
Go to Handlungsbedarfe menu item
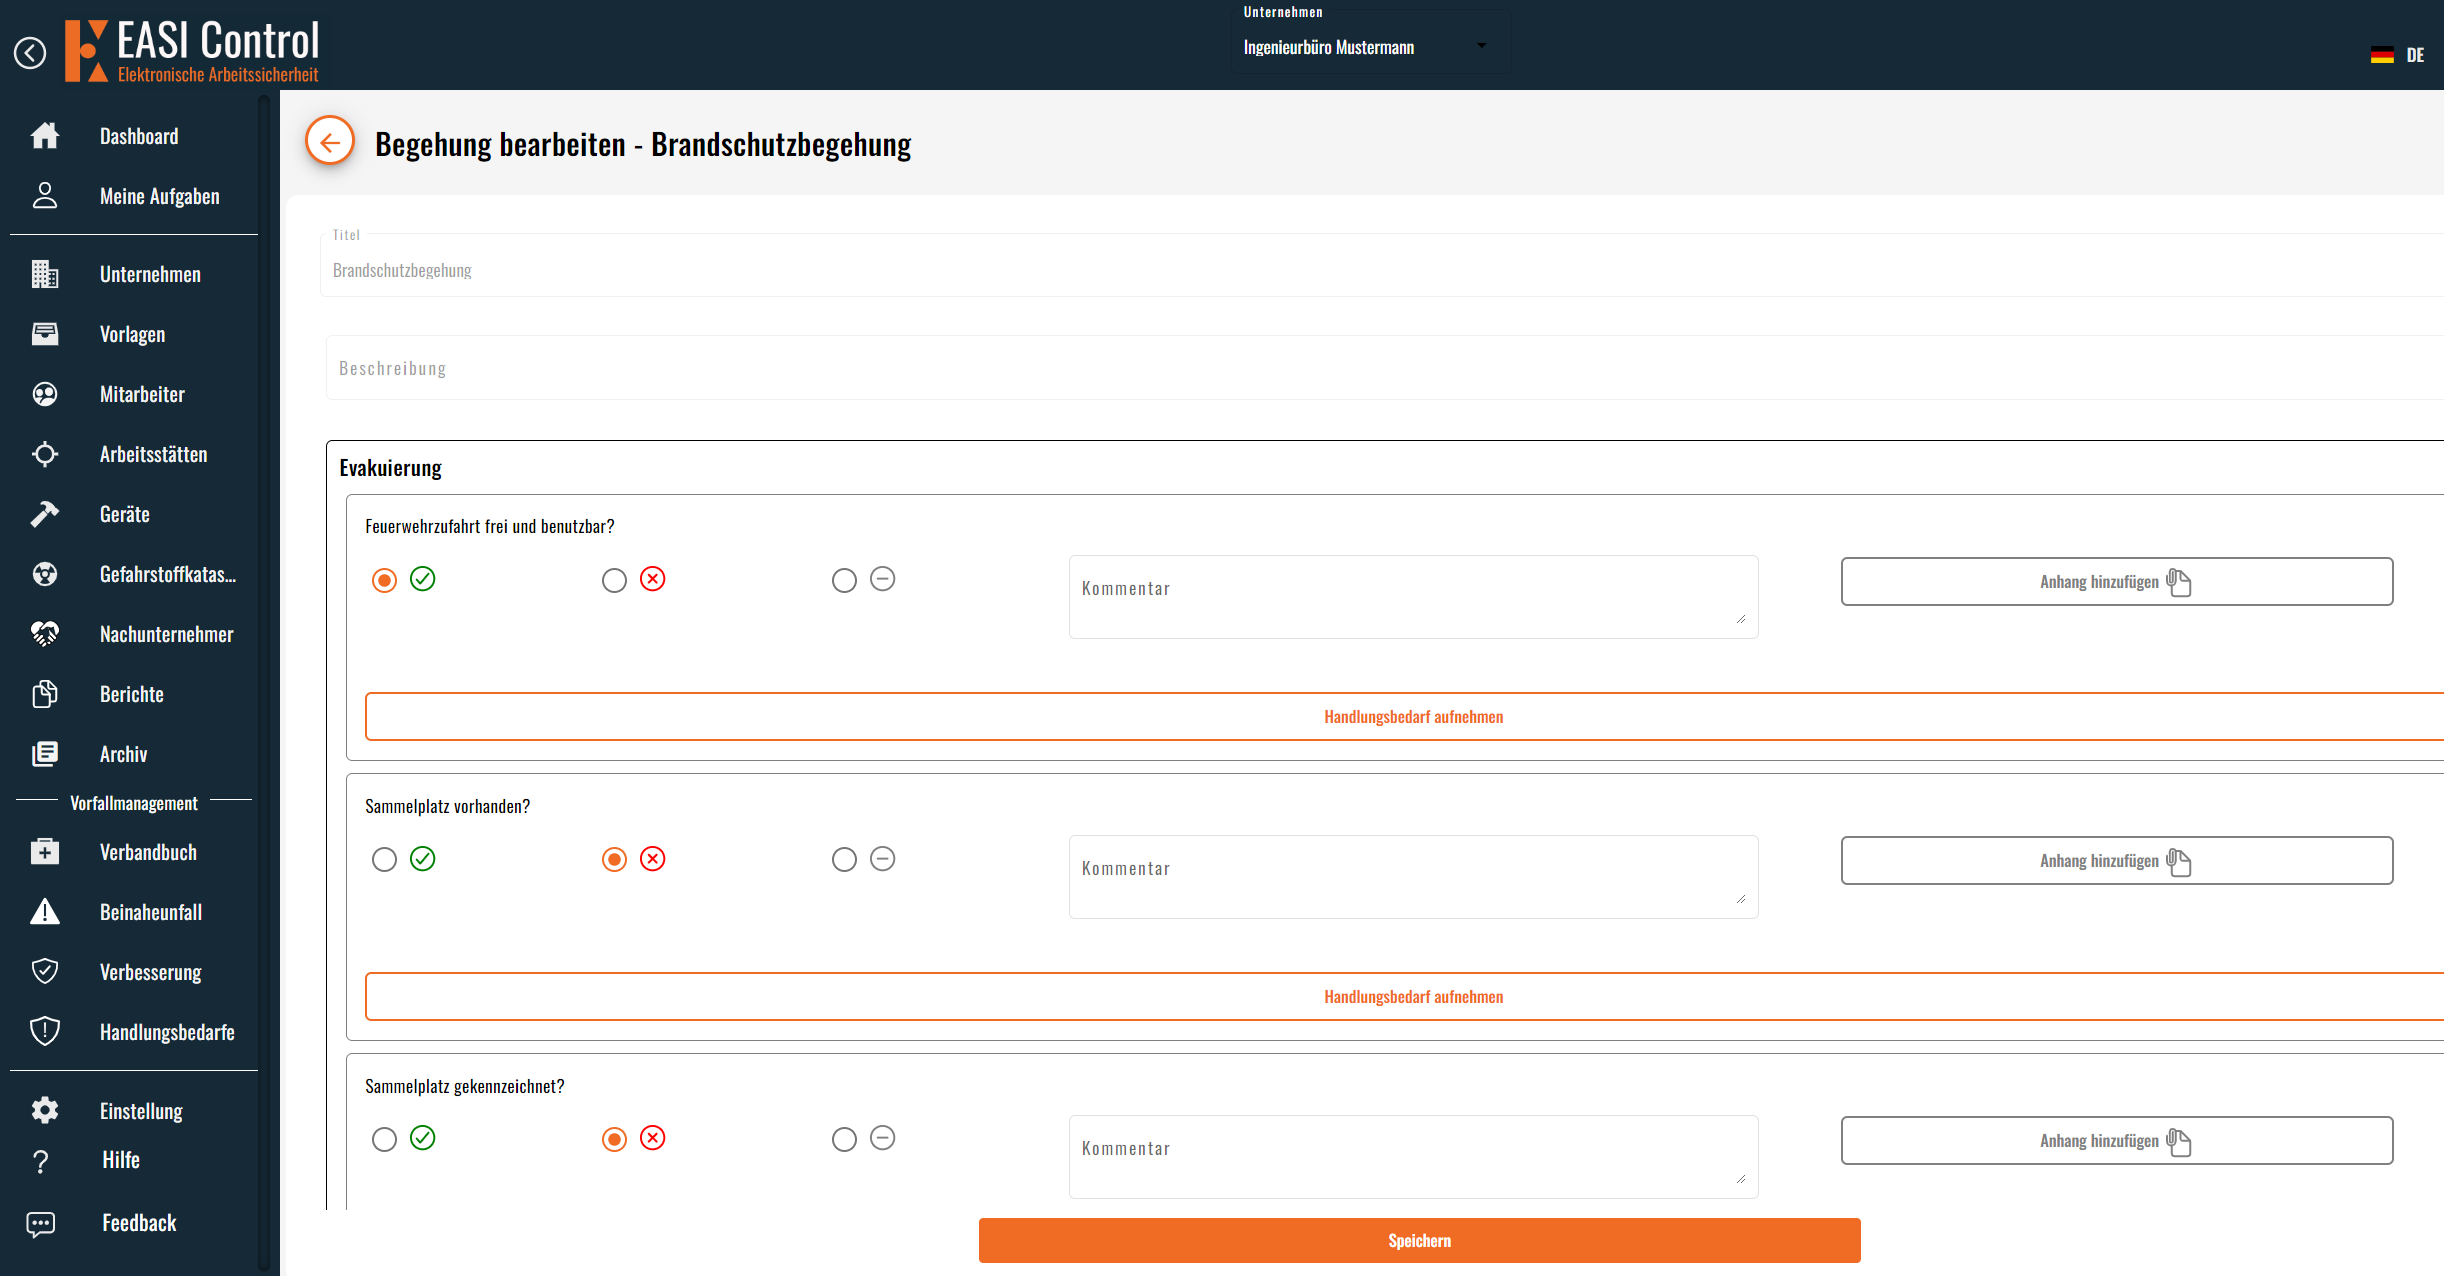(167, 1032)
